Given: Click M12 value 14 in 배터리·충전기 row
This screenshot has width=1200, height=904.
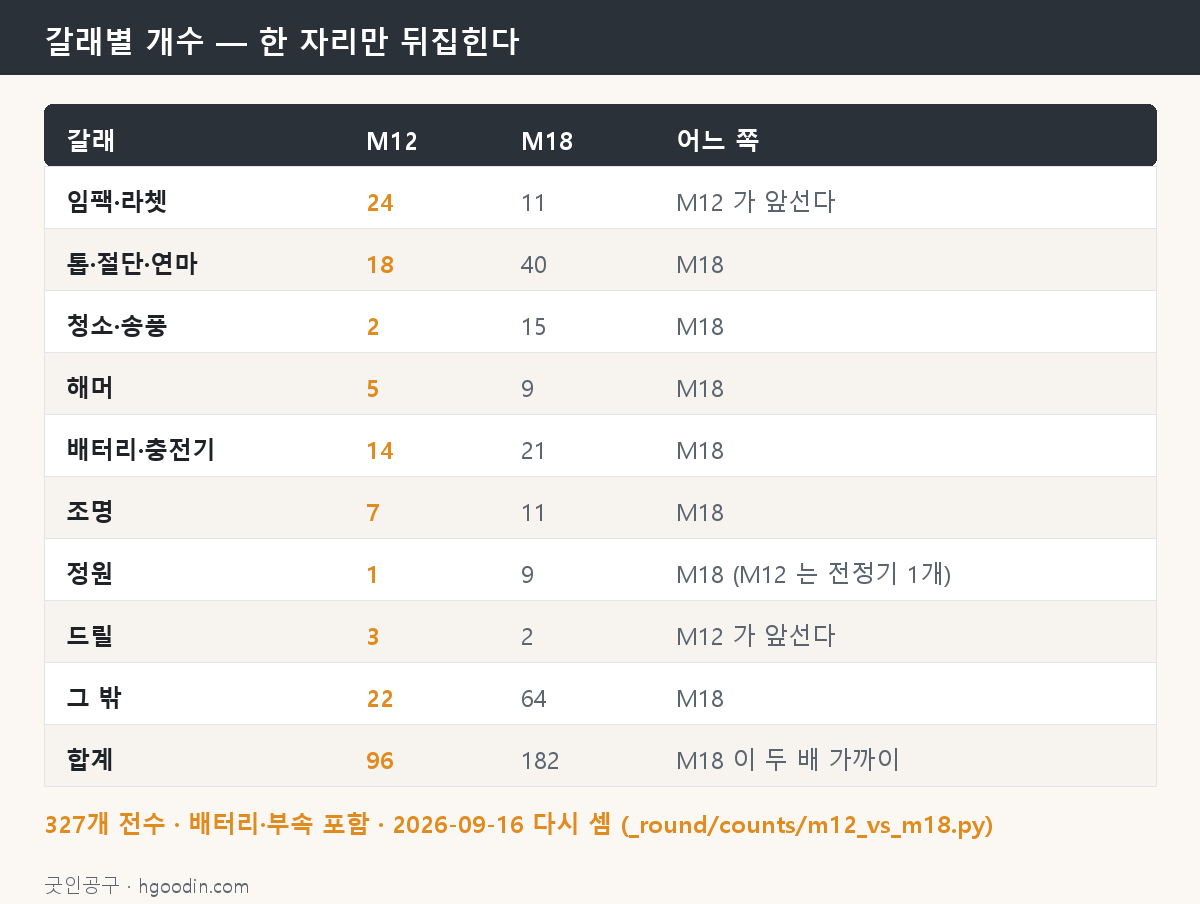Looking at the screenshot, I should tap(380, 451).
